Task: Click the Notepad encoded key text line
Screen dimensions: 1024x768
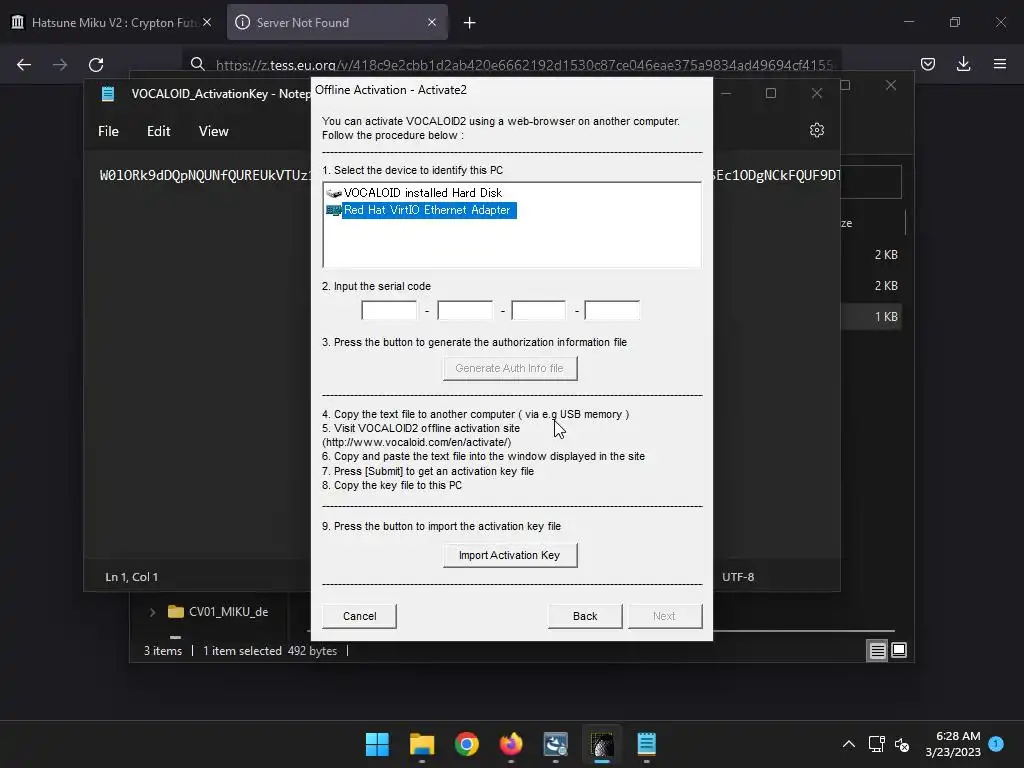Action: click(x=205, y=175)
